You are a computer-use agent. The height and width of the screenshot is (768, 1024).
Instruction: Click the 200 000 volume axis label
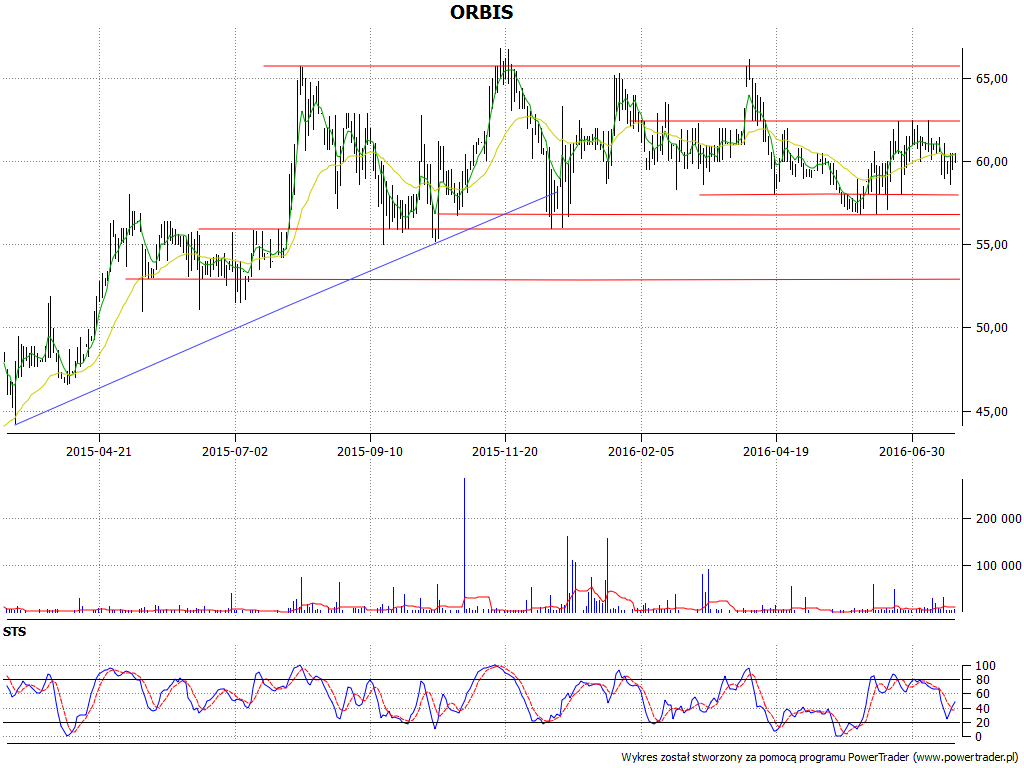998,519
